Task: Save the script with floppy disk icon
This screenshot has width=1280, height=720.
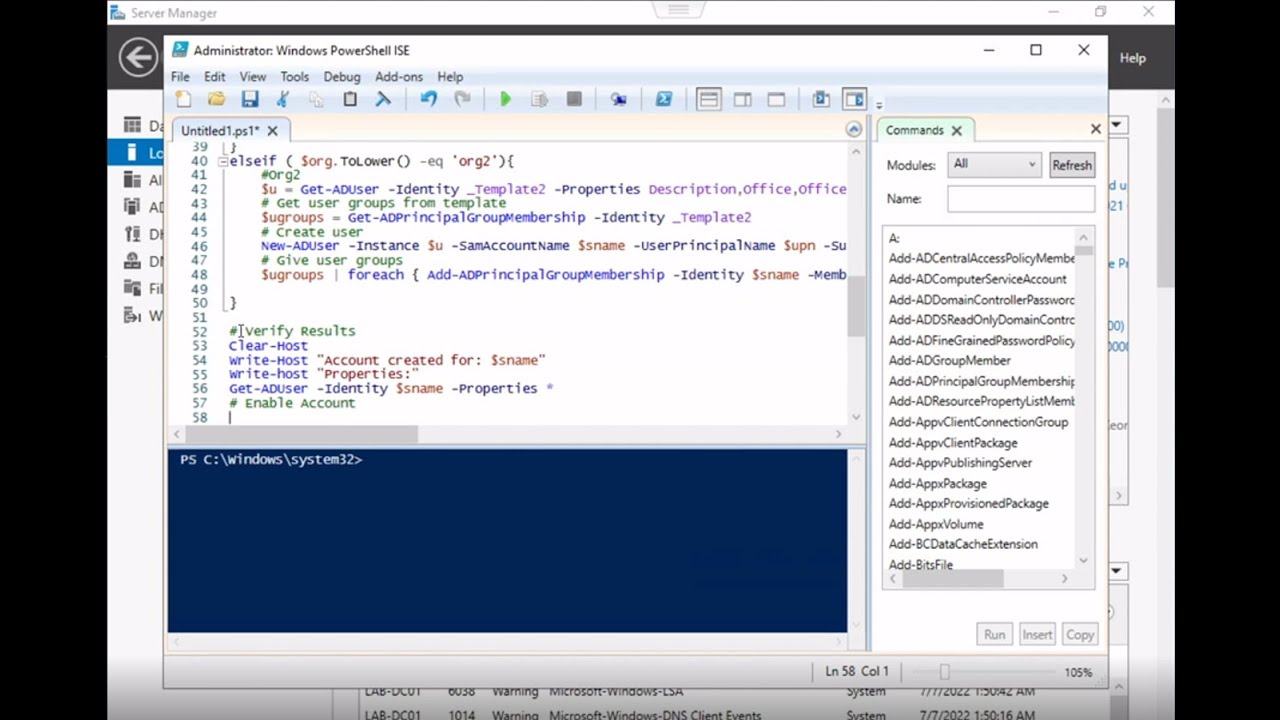Action: click(x=250, y=99)
